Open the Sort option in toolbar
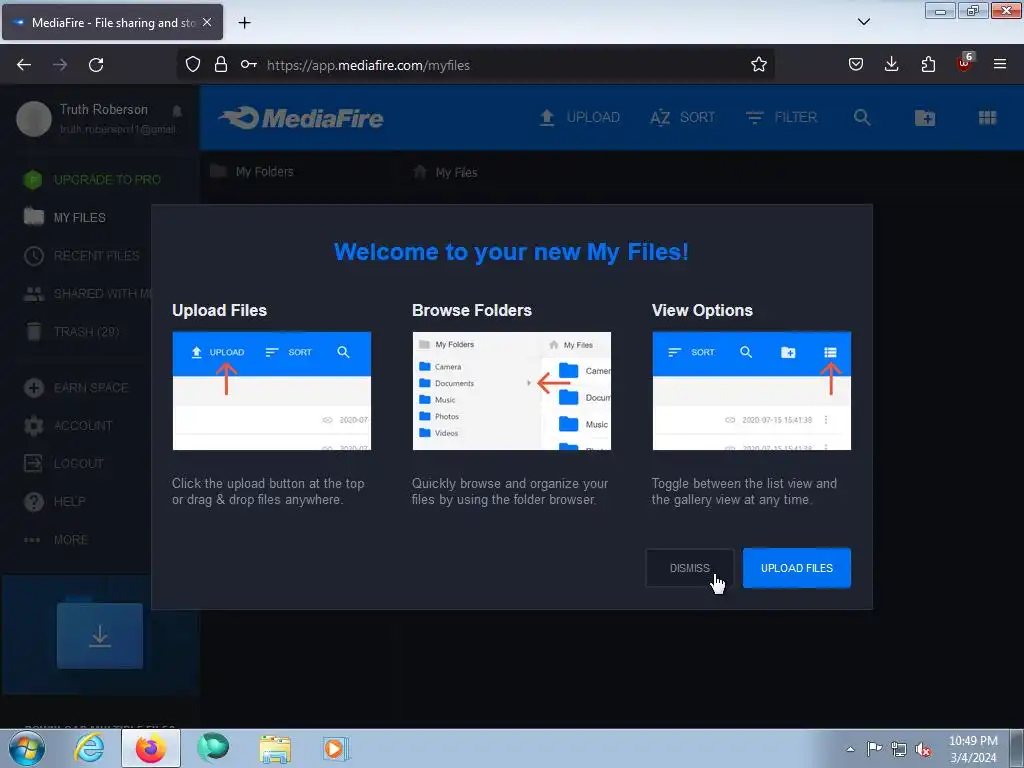The width and height of the screenshot is (1024, 768). click(x=682, y=118)
